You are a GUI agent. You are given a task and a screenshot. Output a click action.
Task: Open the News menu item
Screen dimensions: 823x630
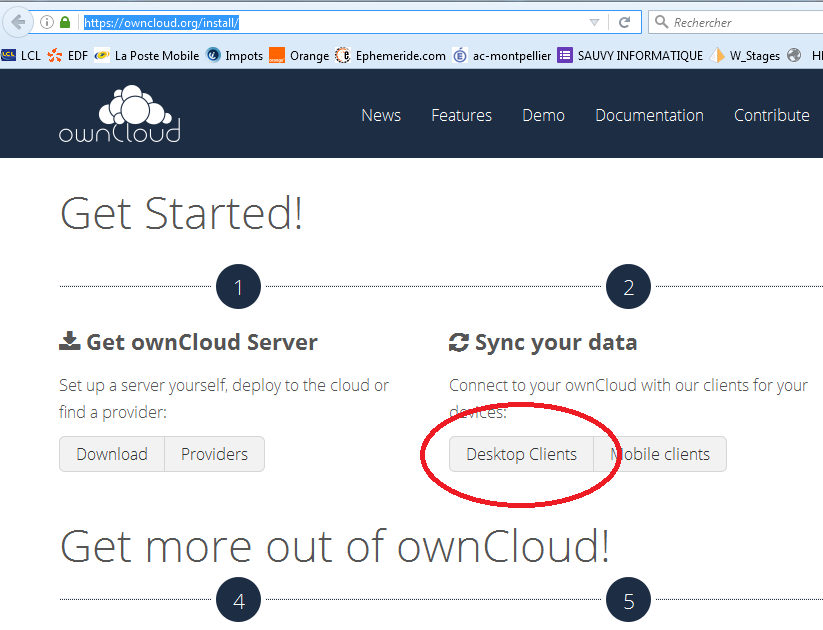(x=381, y=115)
